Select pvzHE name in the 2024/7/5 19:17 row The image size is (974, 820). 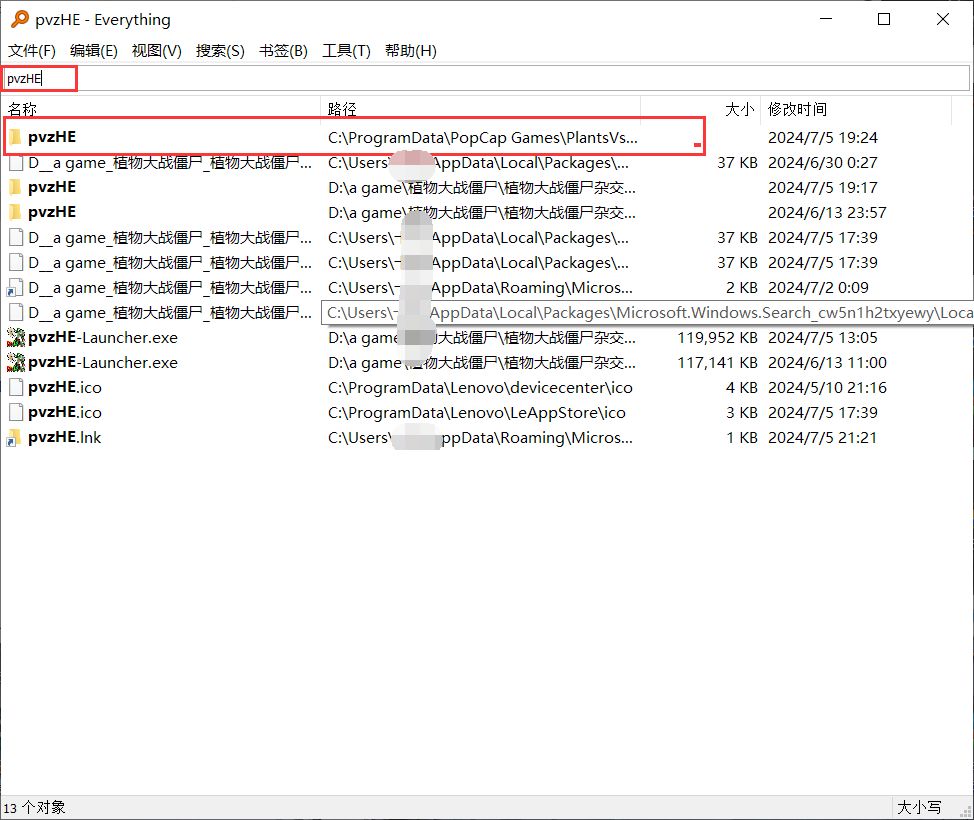52,187
